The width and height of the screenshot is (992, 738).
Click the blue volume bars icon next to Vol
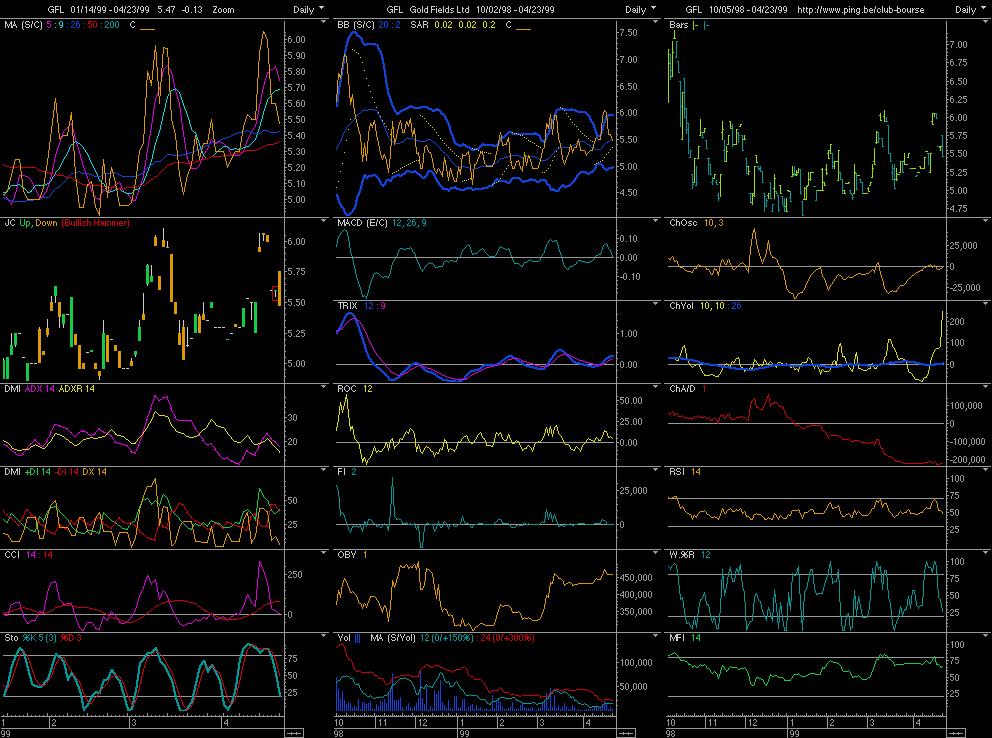click(x=358, y=638)
